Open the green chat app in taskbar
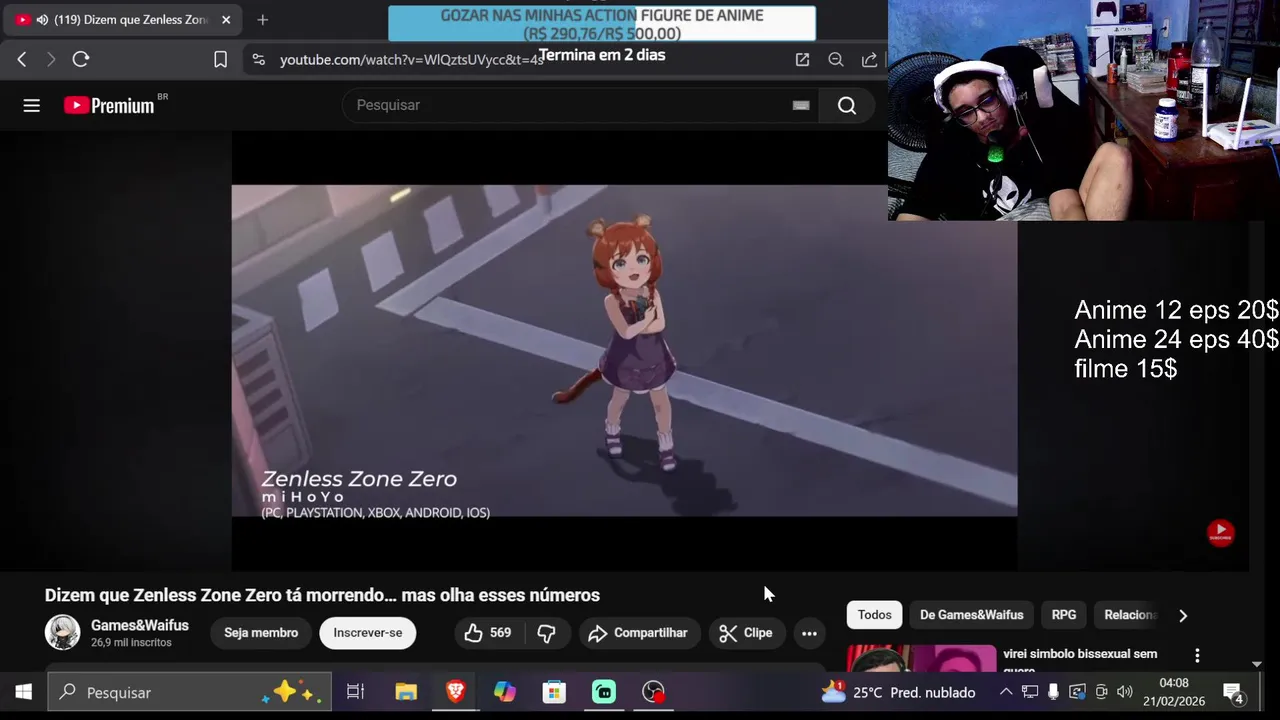Screen dimensions: 1280x720 (604, 692)
